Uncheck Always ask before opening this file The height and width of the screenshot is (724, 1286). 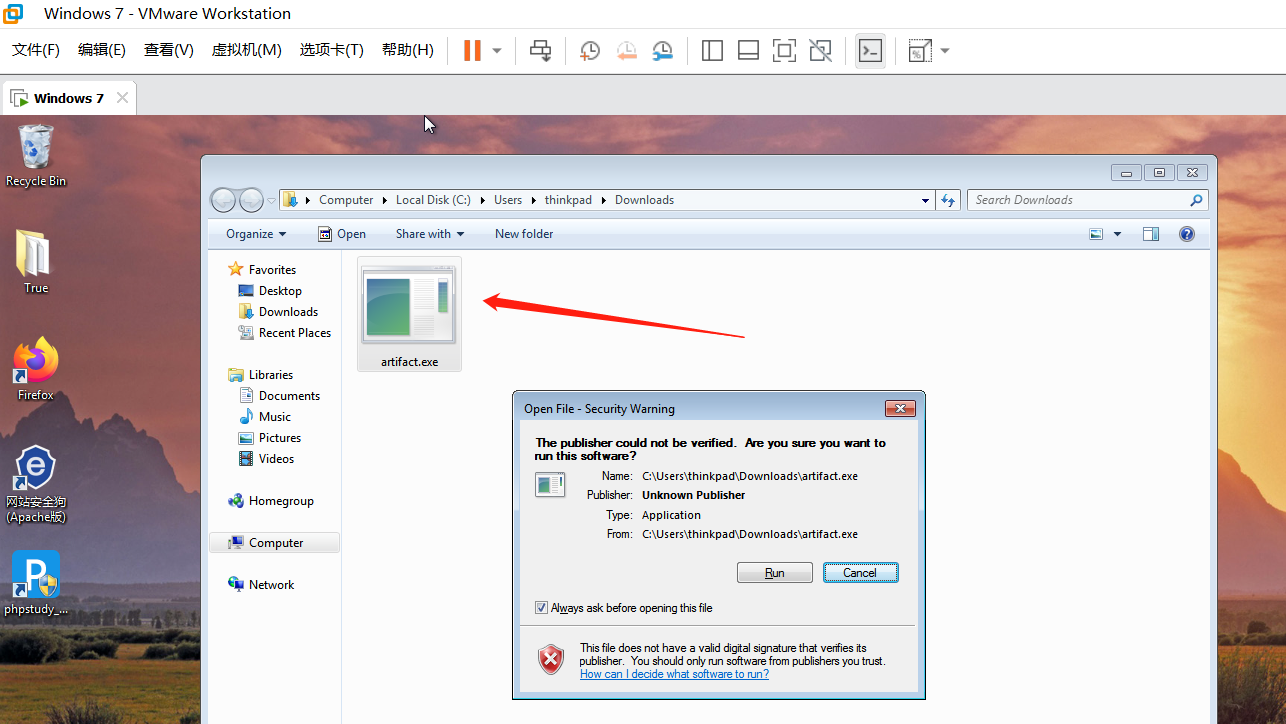click(x=541, y=608)
